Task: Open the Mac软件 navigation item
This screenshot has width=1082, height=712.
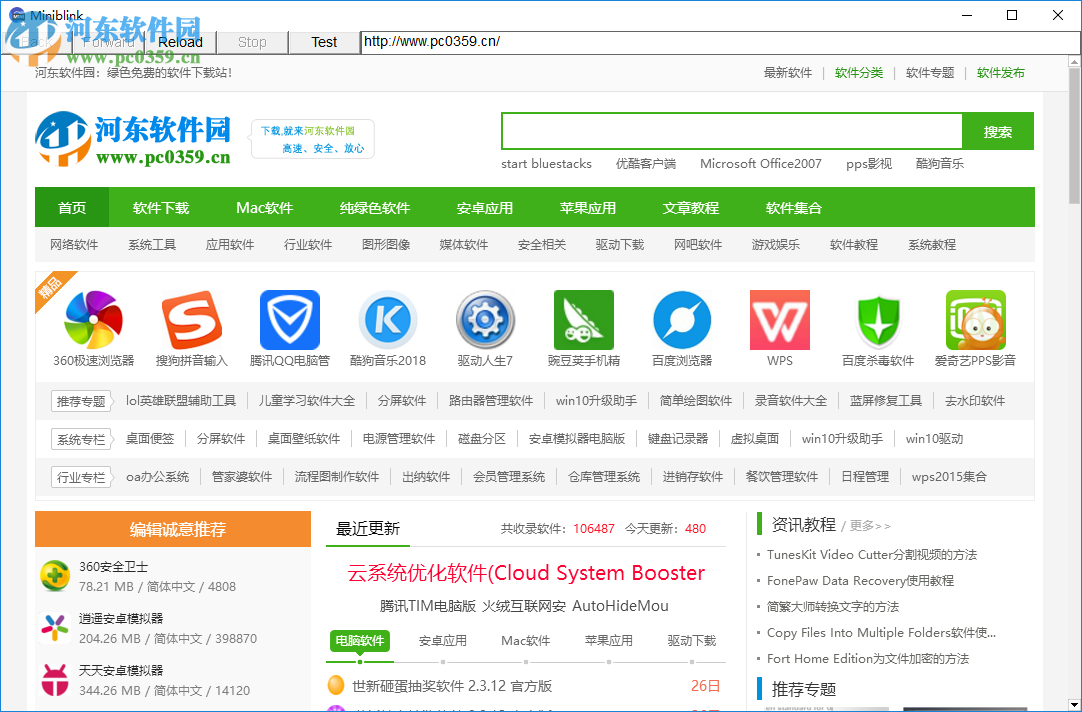Action: [x=264, y=208]
